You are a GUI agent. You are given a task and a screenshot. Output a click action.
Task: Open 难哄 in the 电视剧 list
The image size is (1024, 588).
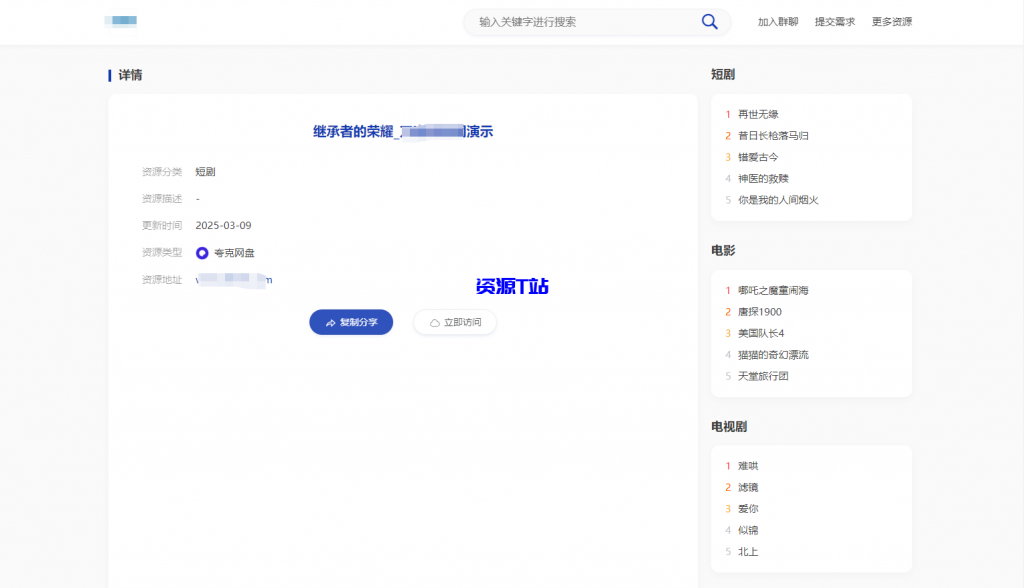(749, 465)
